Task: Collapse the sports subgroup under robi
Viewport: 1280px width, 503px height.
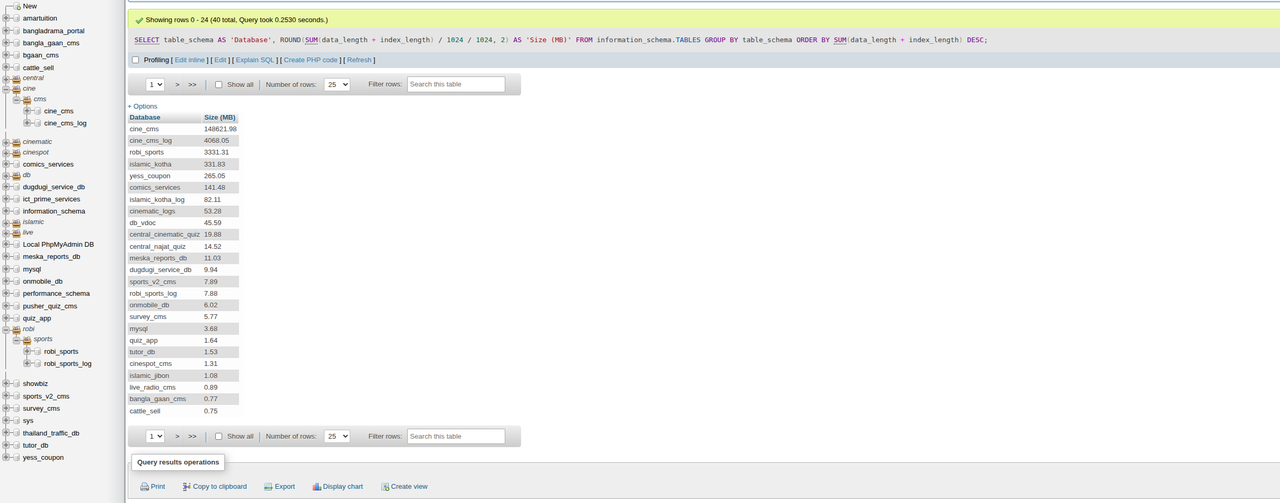Action: tap(16, 339)
